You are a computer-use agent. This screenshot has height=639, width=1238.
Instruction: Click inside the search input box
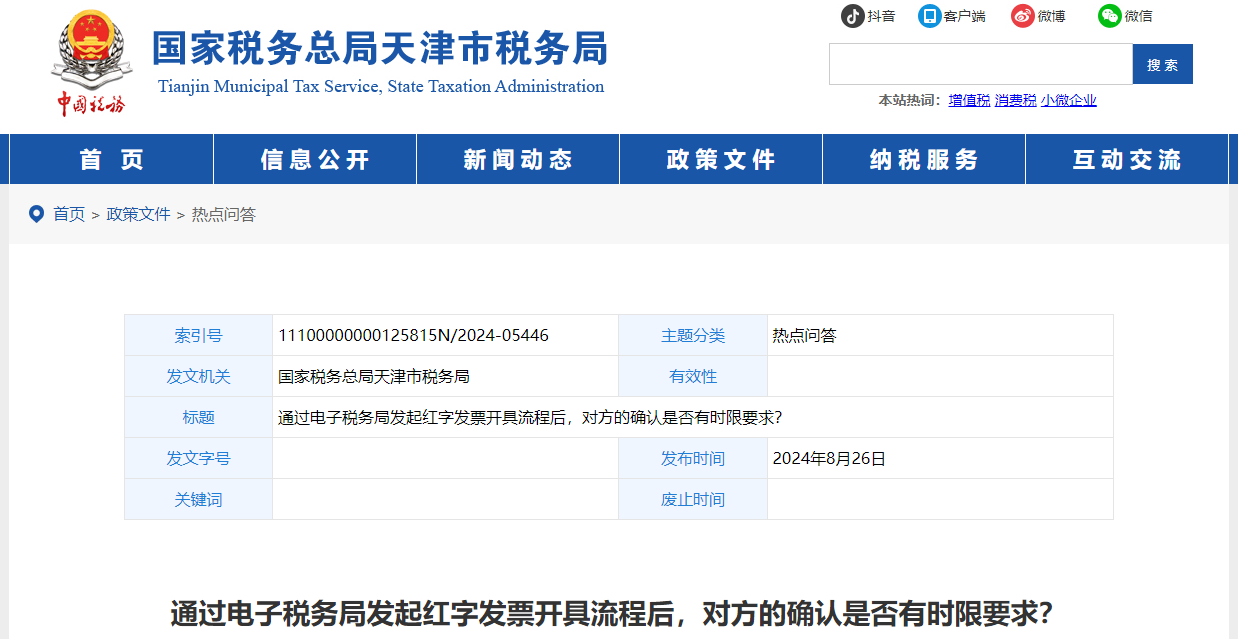coord(980,63)
